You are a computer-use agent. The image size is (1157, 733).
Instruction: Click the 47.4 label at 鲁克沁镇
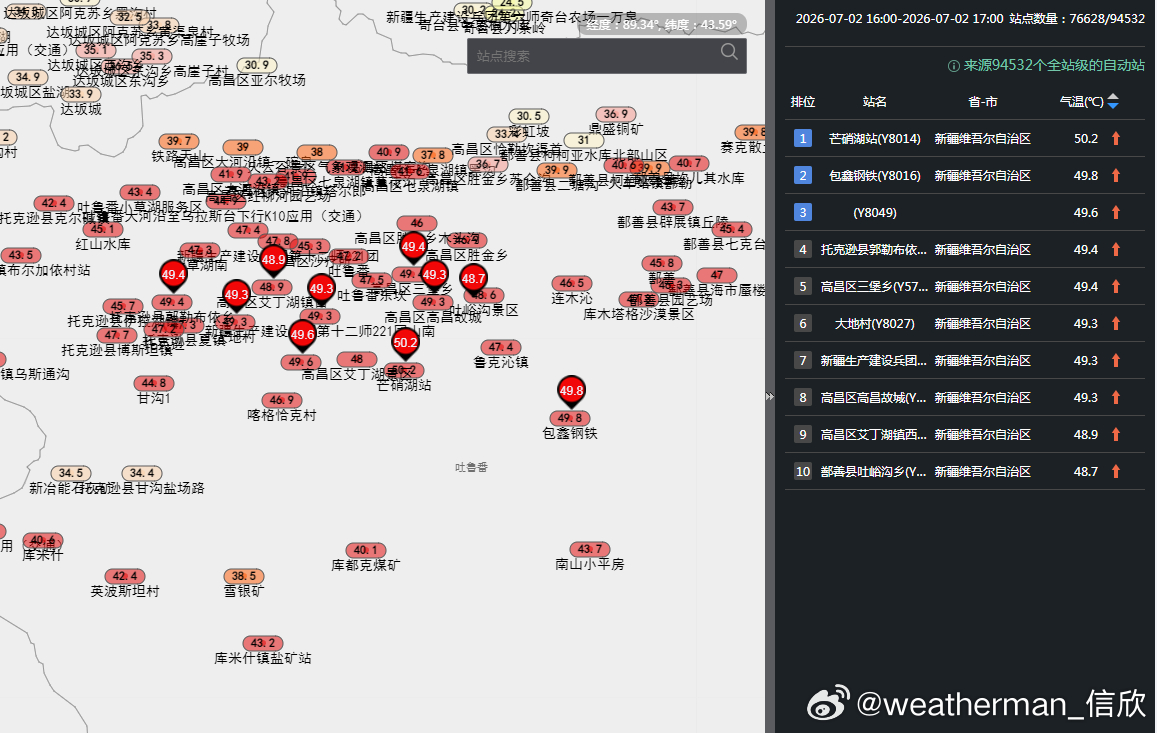[501, 346]
